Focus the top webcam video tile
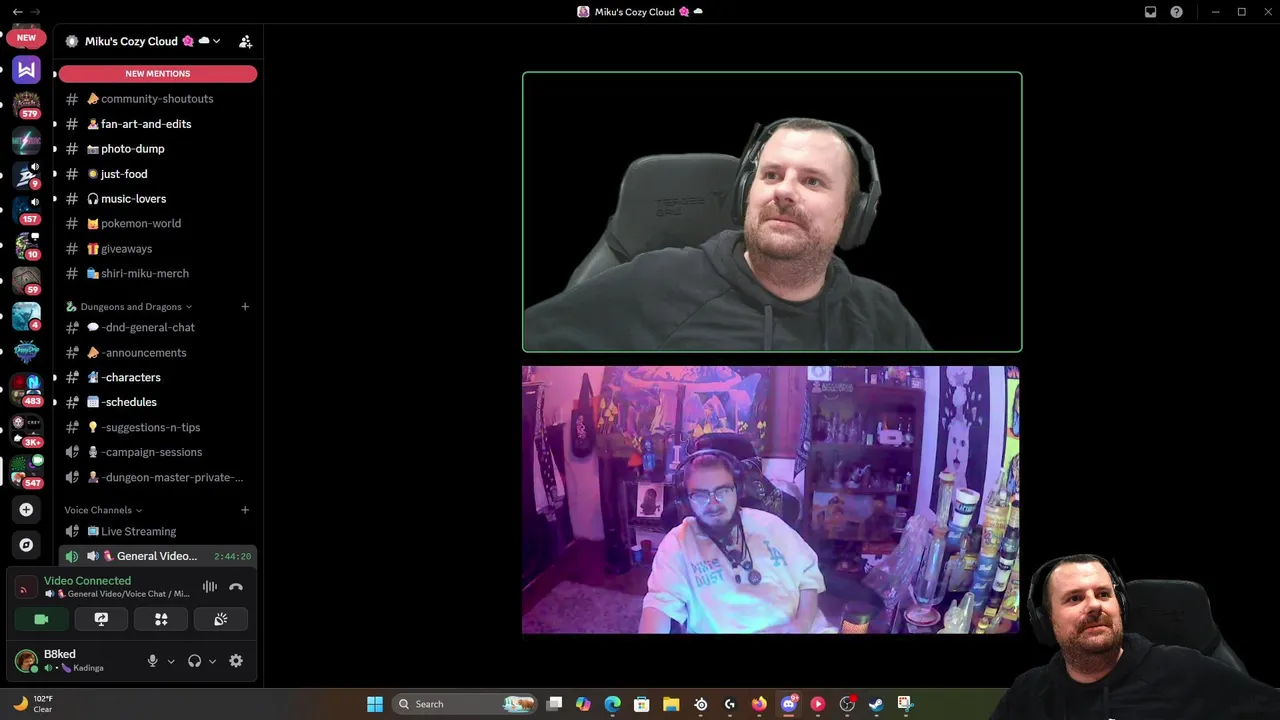The height and width of the screenshot is (720, 1280). [772, 212]
